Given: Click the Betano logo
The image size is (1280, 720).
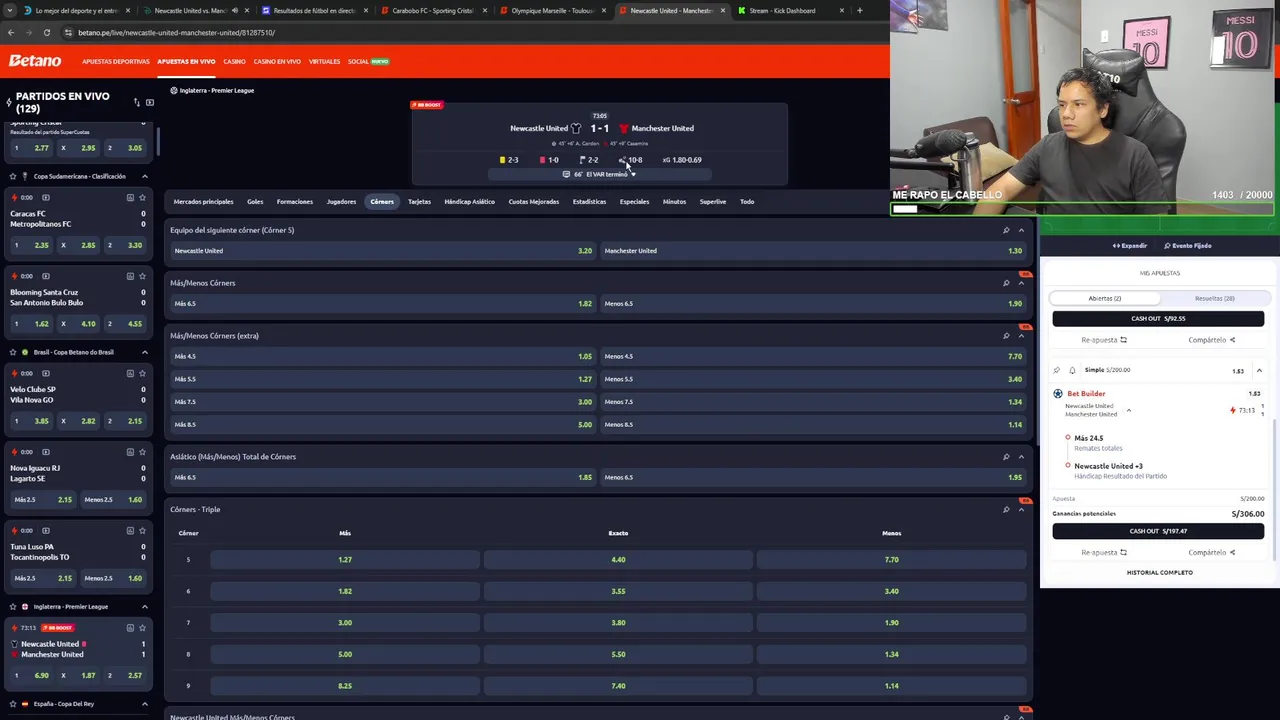Looking at the screenshot, I should pyautogui.click(x=35, y=61).
